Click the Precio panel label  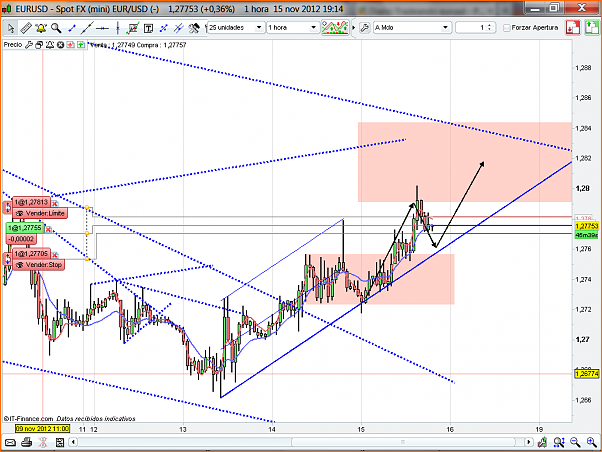[13, 45]
